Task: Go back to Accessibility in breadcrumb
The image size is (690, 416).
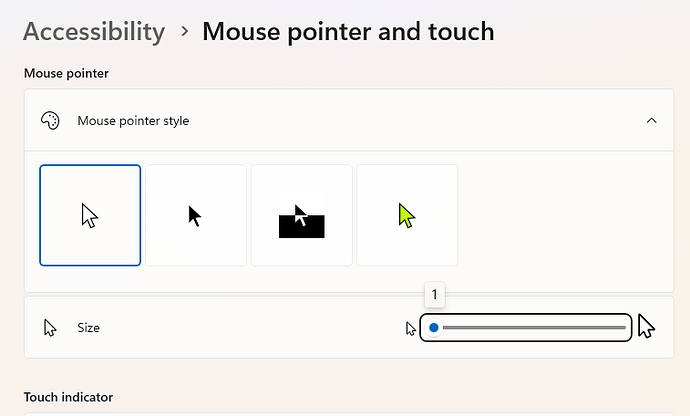Action: (94, 32)
